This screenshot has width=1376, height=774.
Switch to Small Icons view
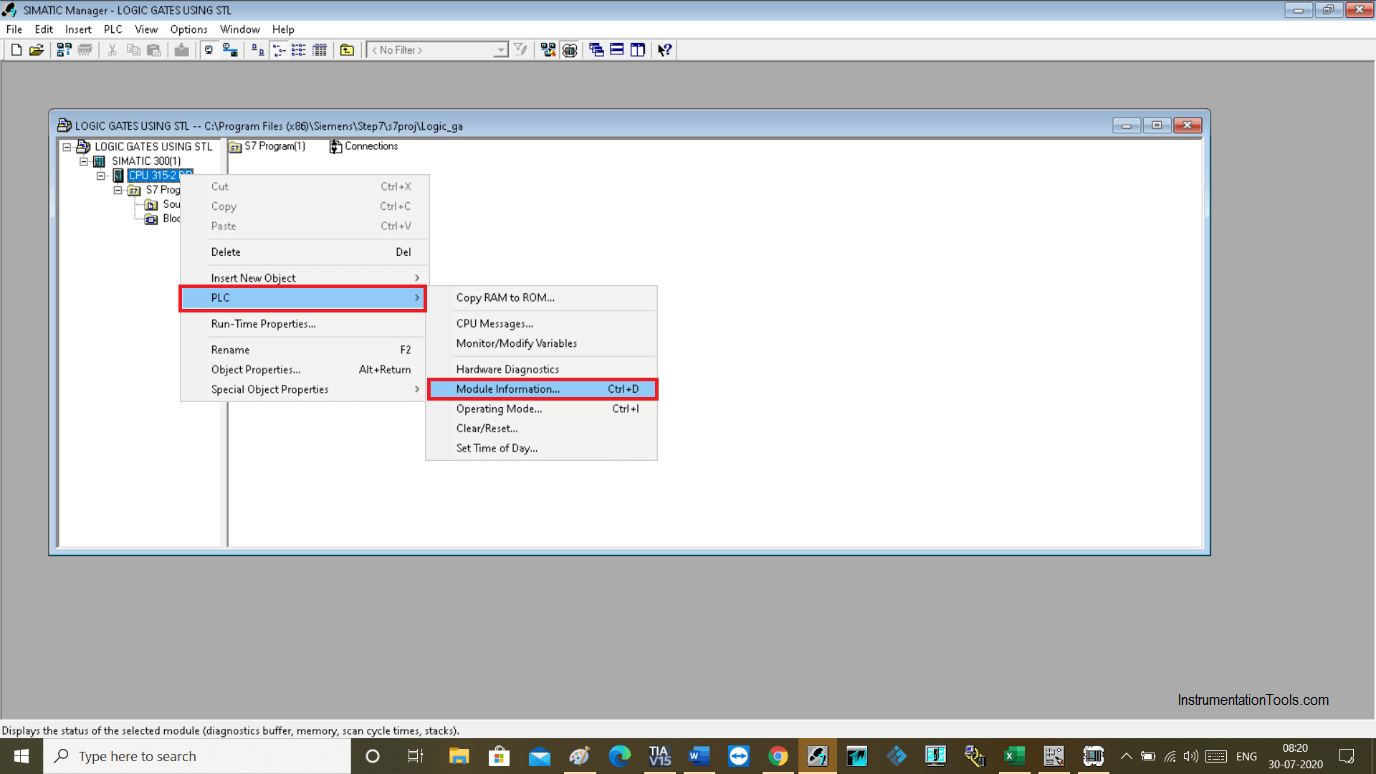278,50
